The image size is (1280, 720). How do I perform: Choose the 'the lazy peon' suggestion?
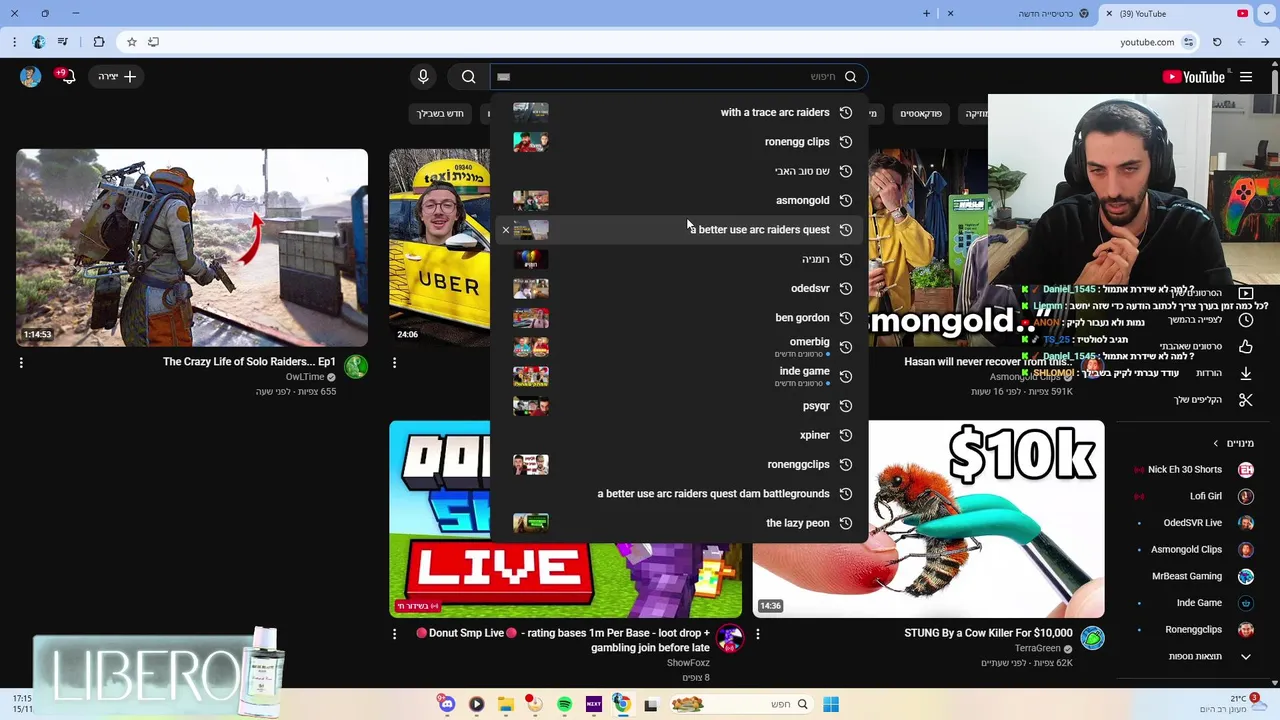pyautogui.click(x=680, y=523)
